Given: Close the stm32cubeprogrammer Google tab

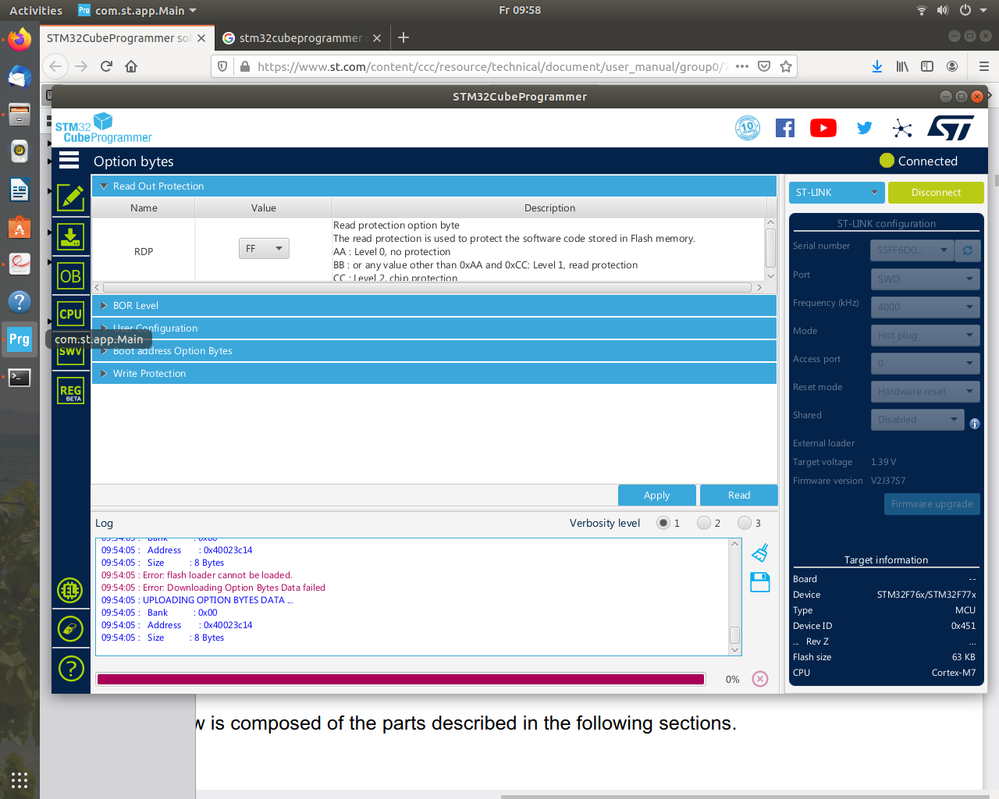Looking at the screenshot, I should click(x=377, y=38).
